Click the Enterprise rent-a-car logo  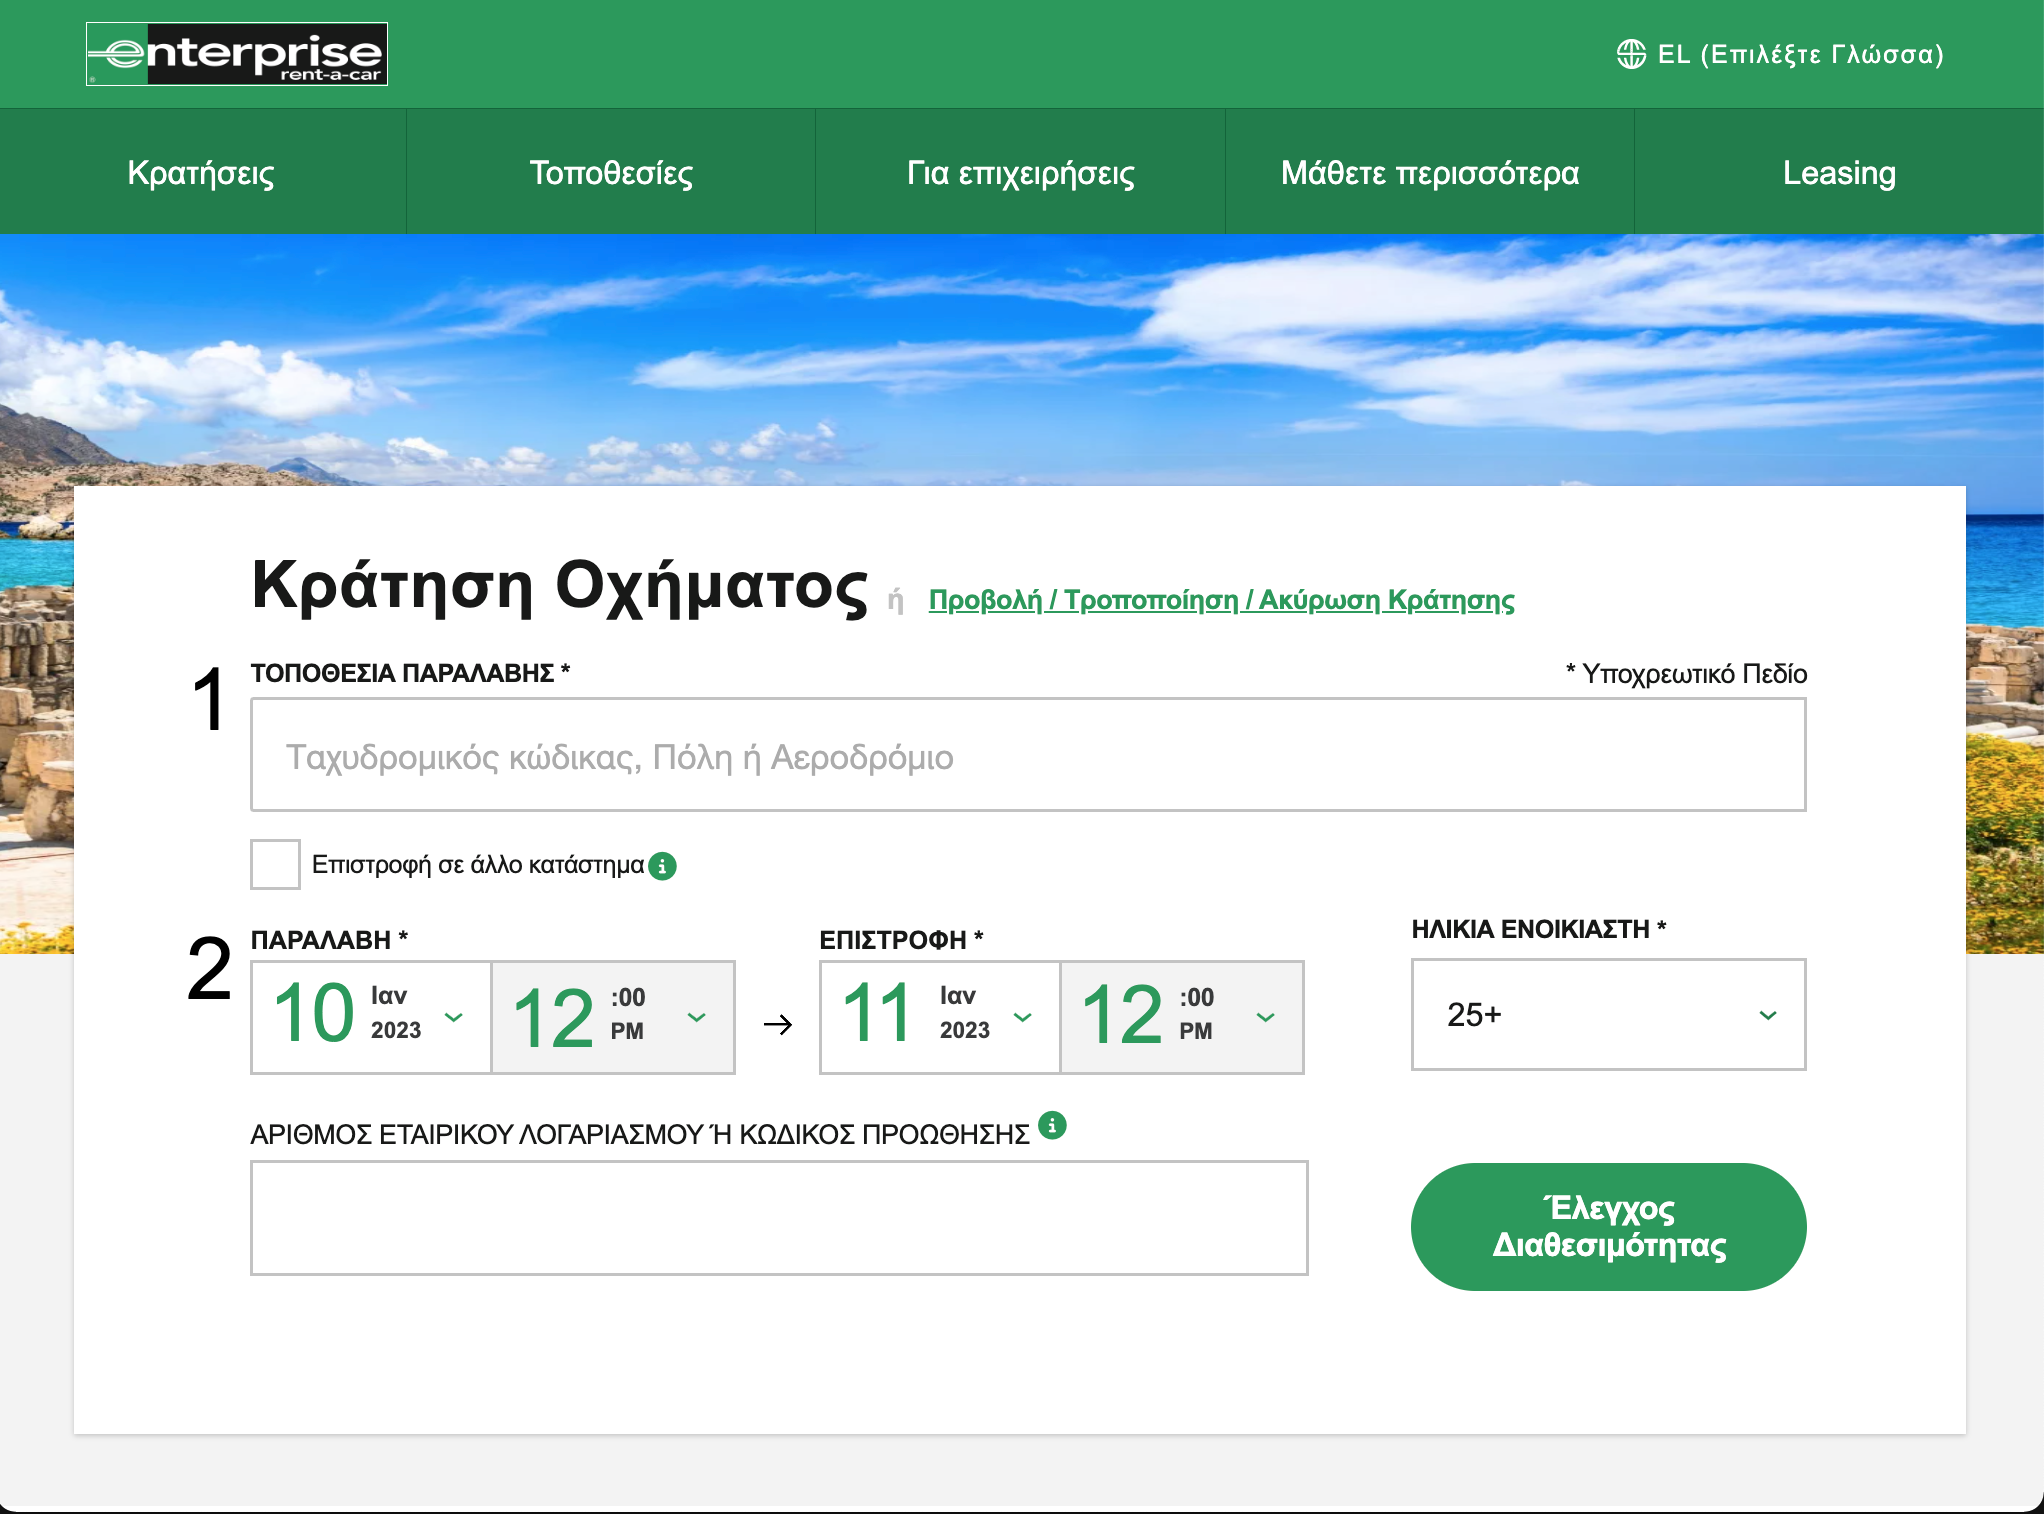[237, 54]
